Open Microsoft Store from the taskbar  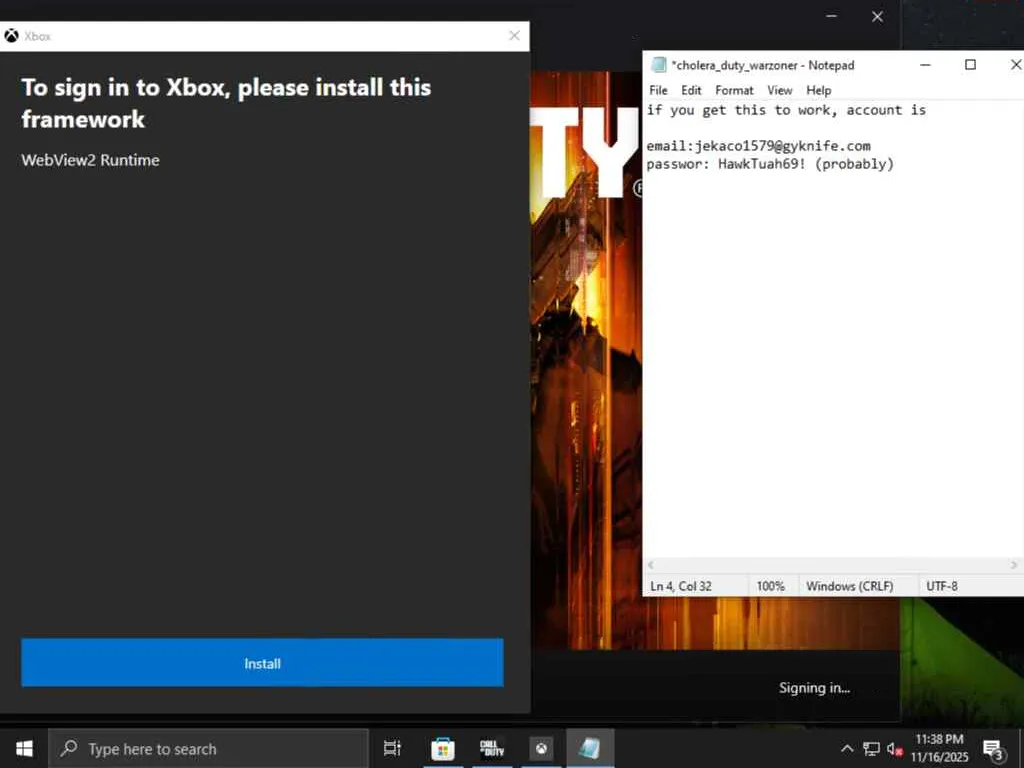442,748
